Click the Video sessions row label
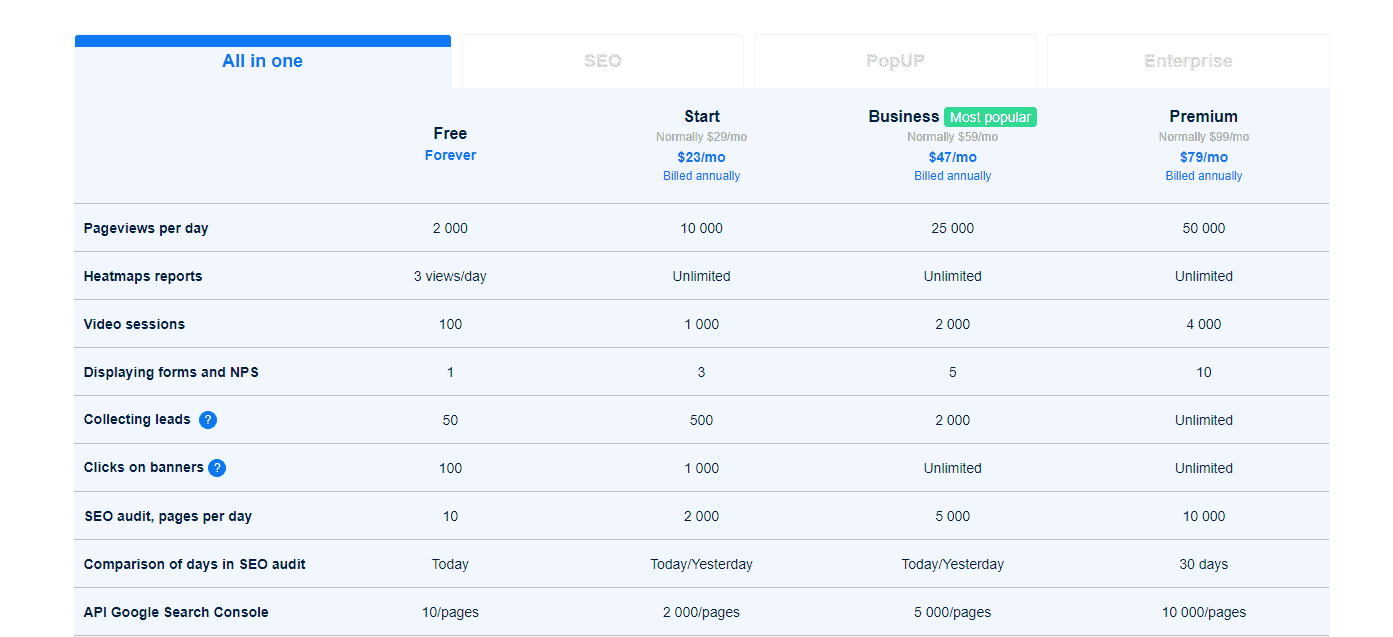The width and height of the screenshot is (1393, 637). point(134,324)
